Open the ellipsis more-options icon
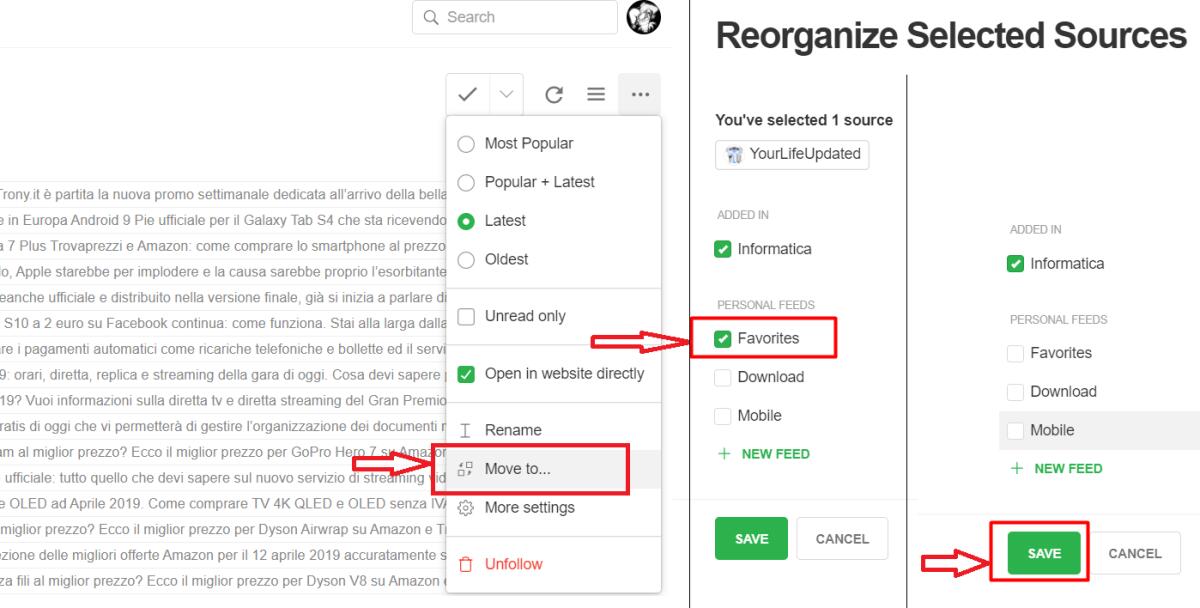 click(639, 93)
